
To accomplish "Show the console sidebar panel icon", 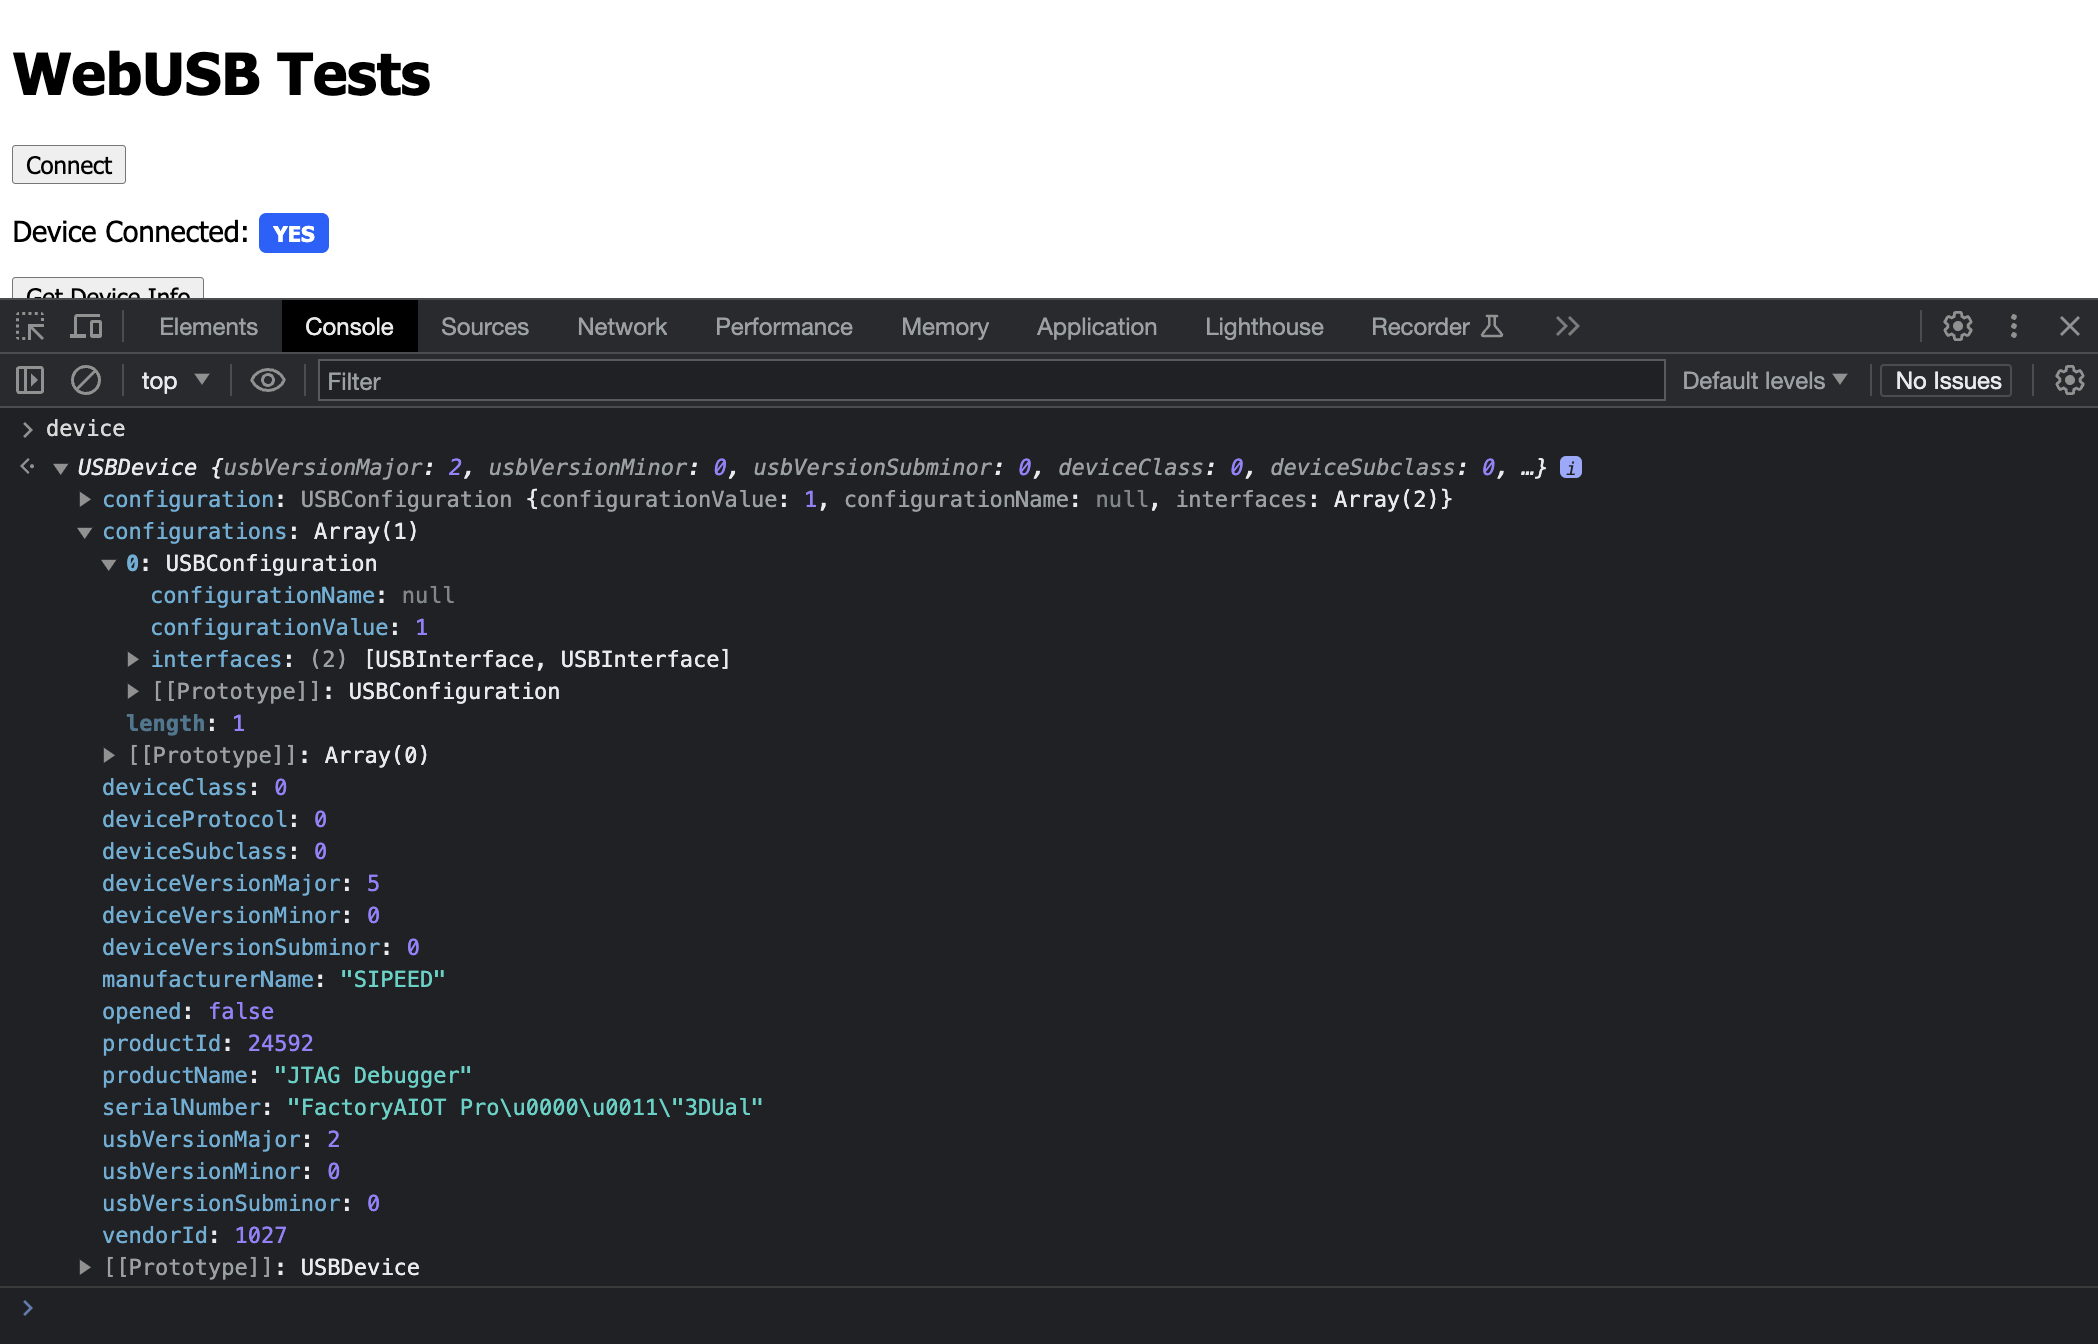I will [x=30, y=381].
